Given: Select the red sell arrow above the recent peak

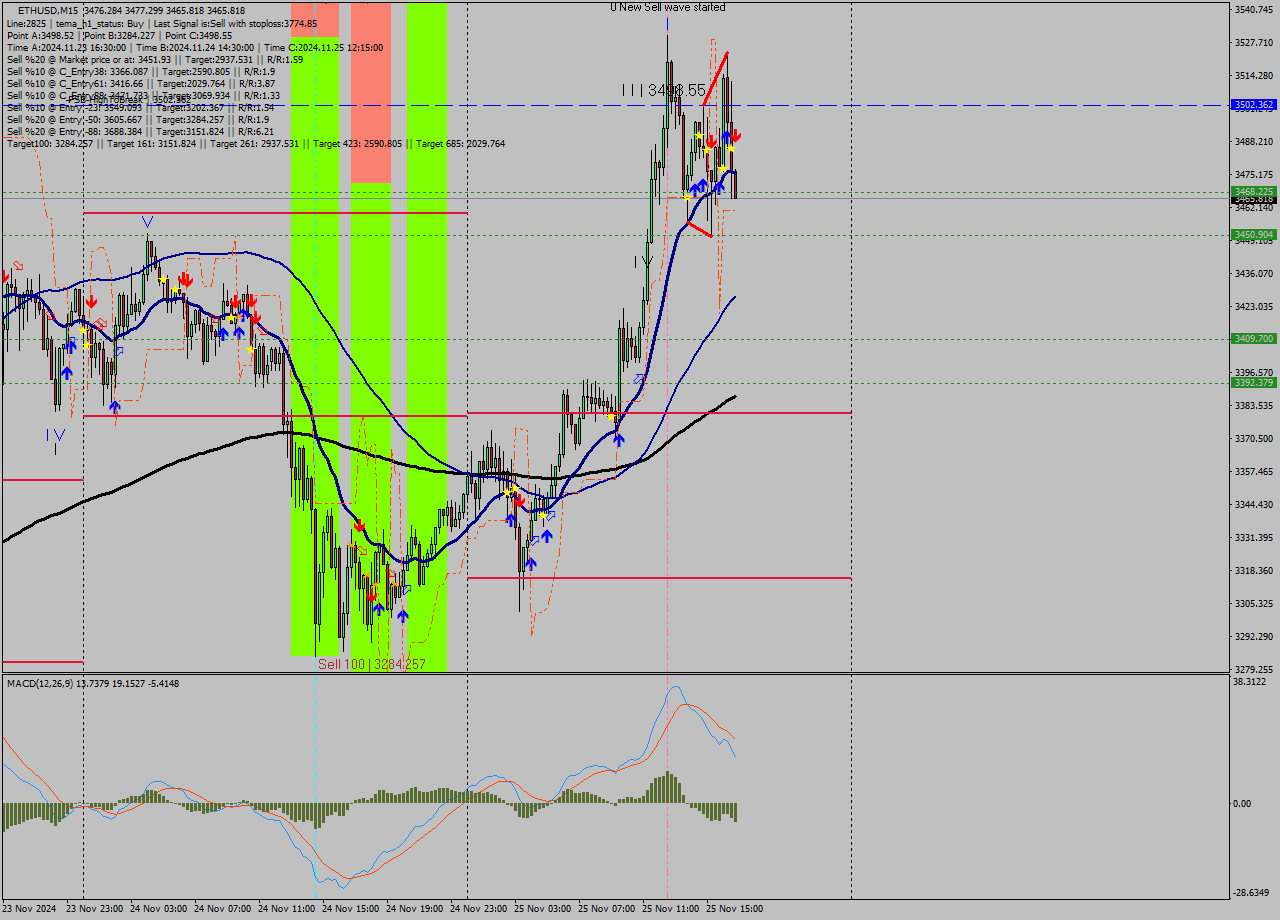Looking at the screenshot, I should pos(736,136).
